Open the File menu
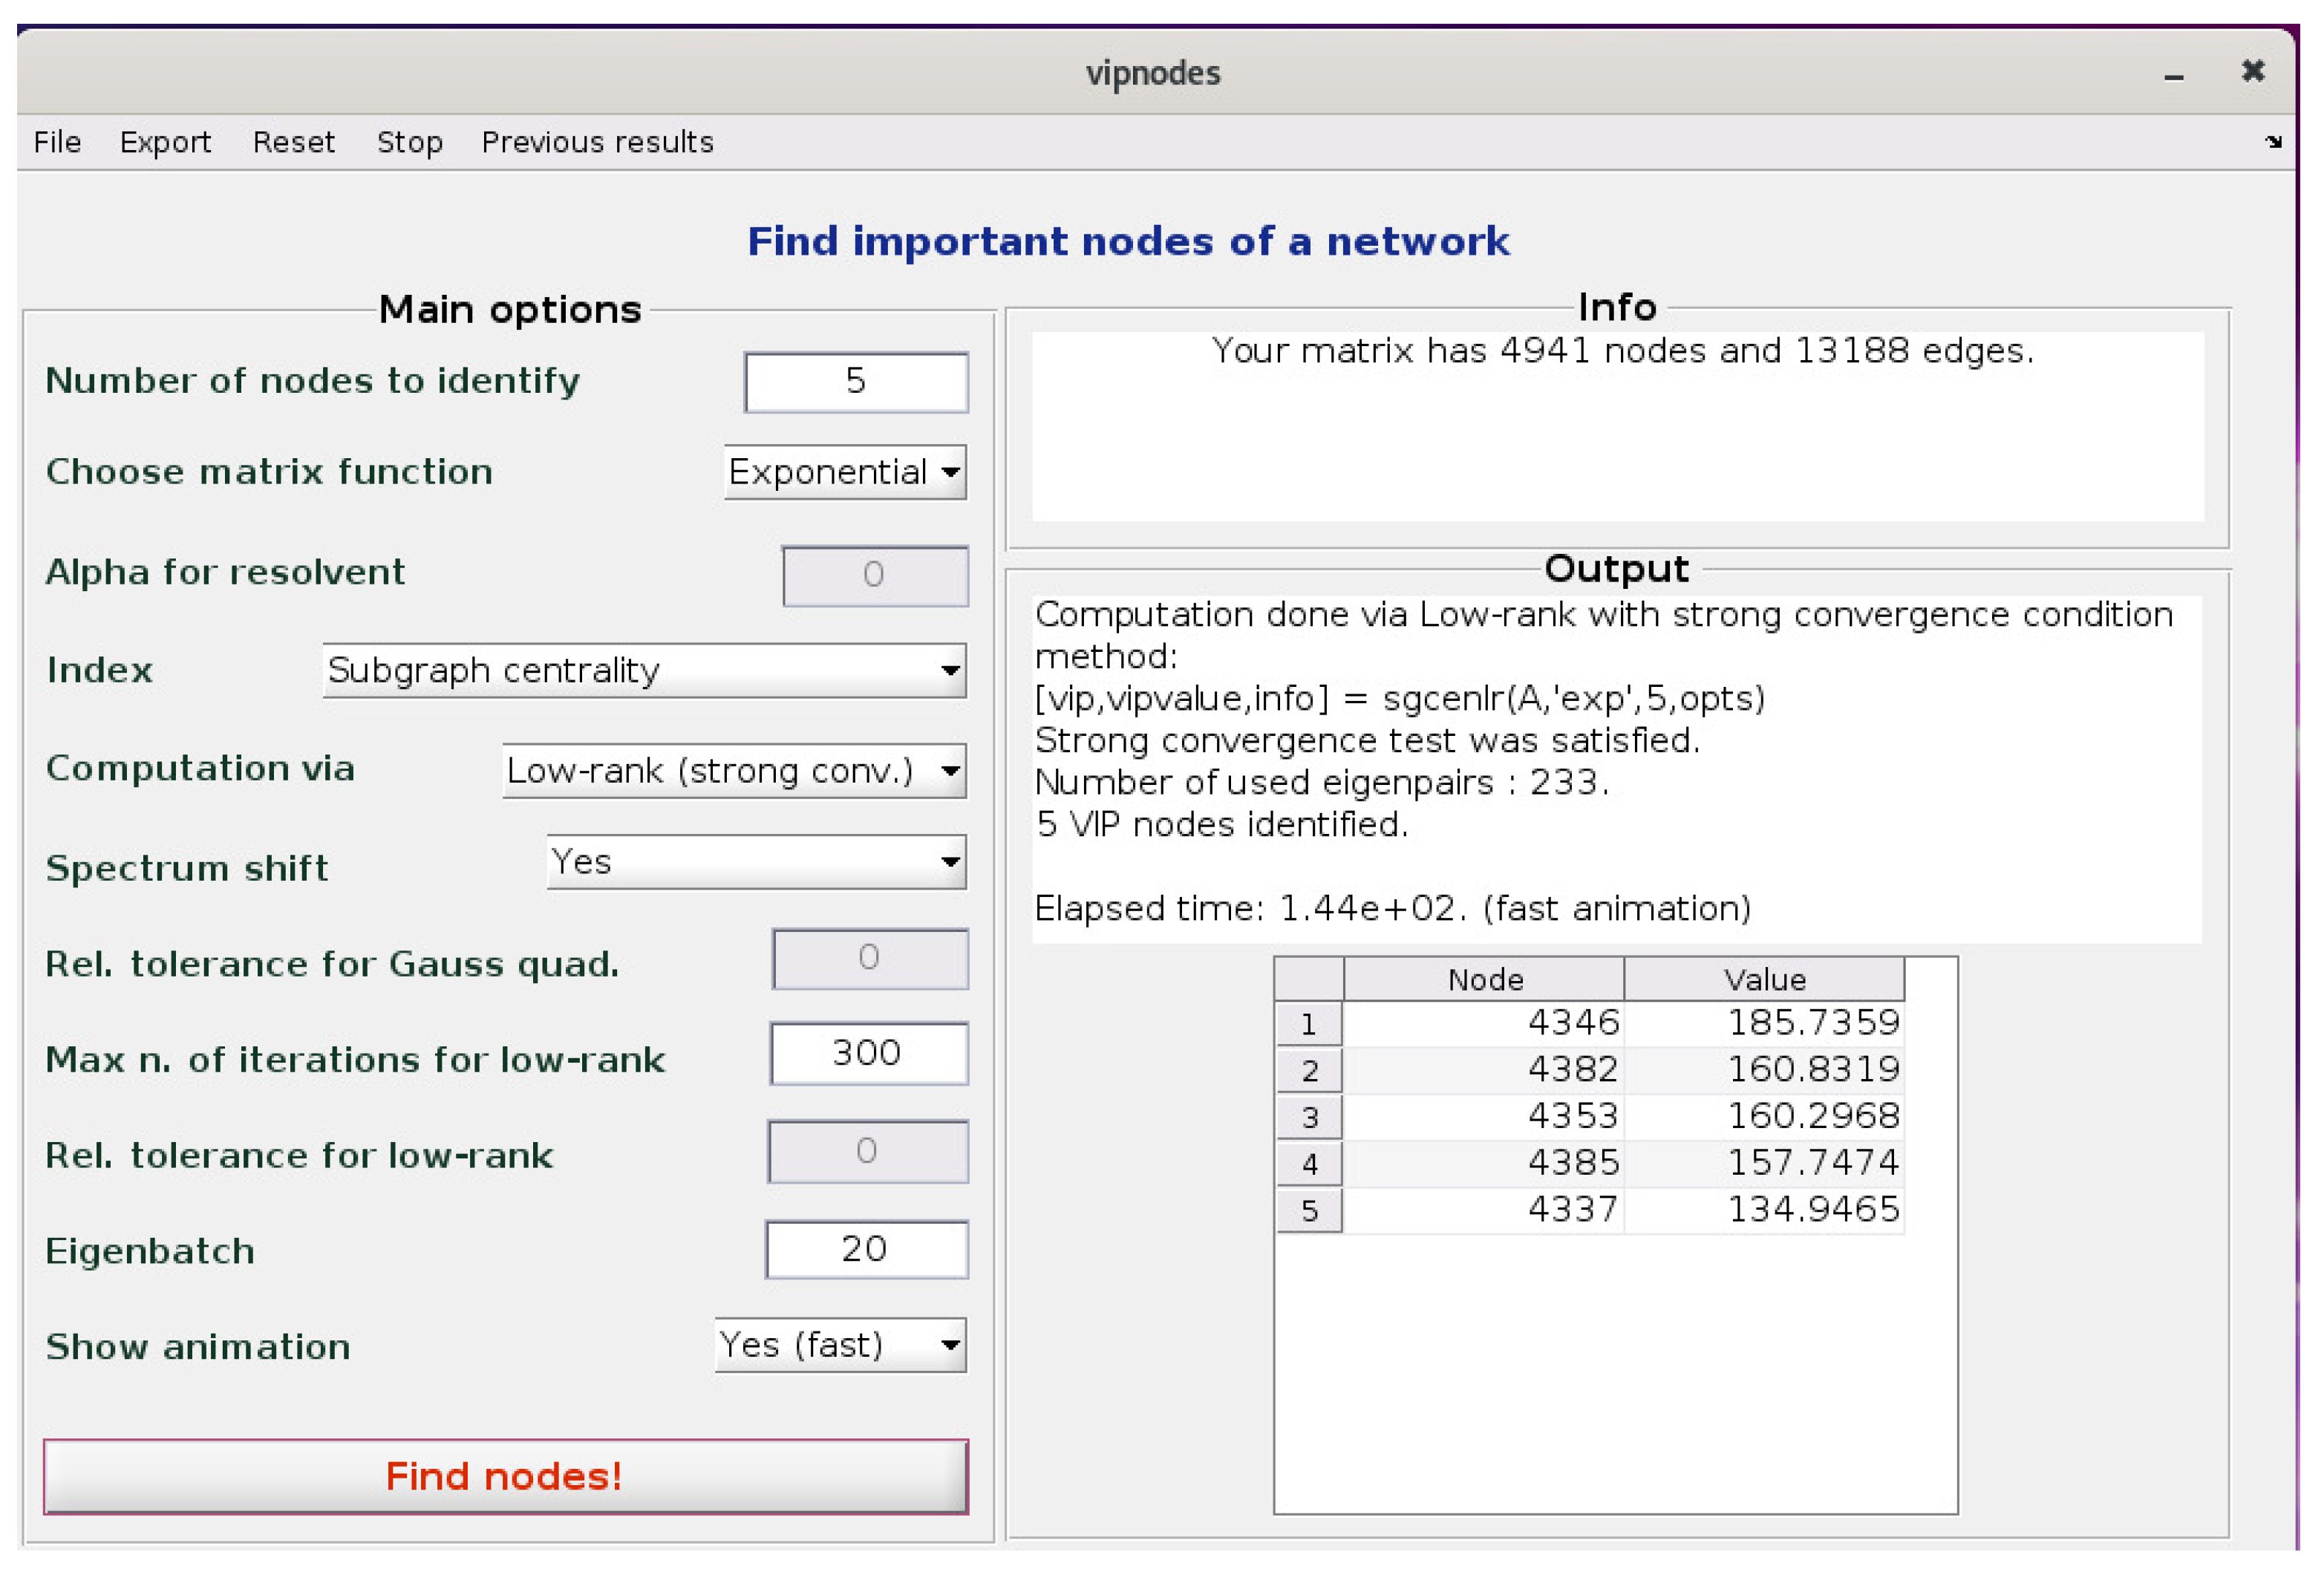2324x1578 pixels. coord(57,142)
